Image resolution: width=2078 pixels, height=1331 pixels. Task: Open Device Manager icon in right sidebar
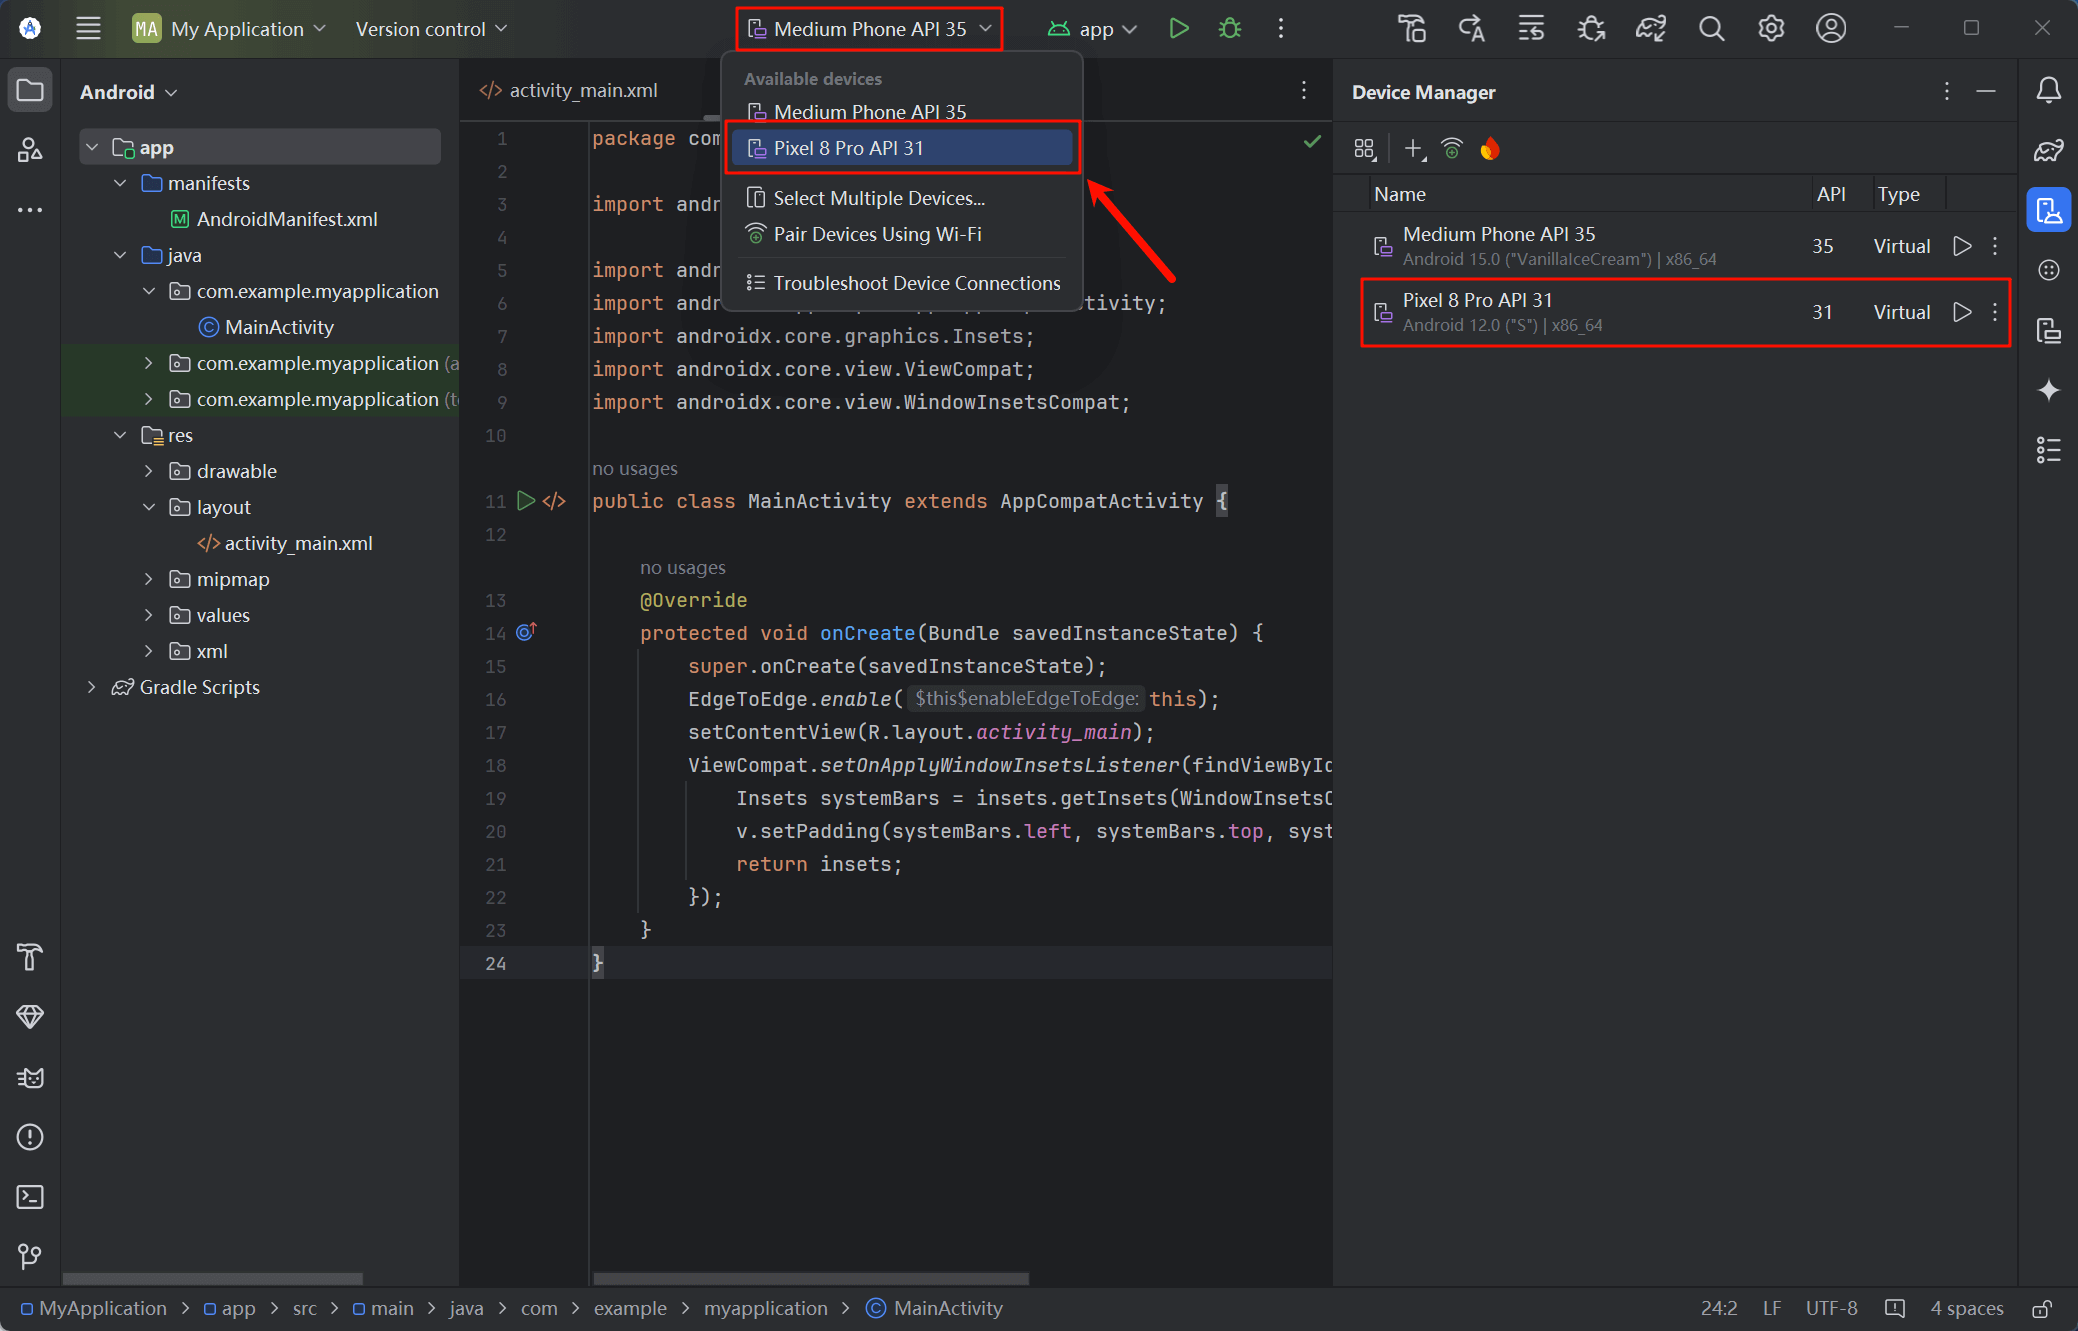[2048, 210]
